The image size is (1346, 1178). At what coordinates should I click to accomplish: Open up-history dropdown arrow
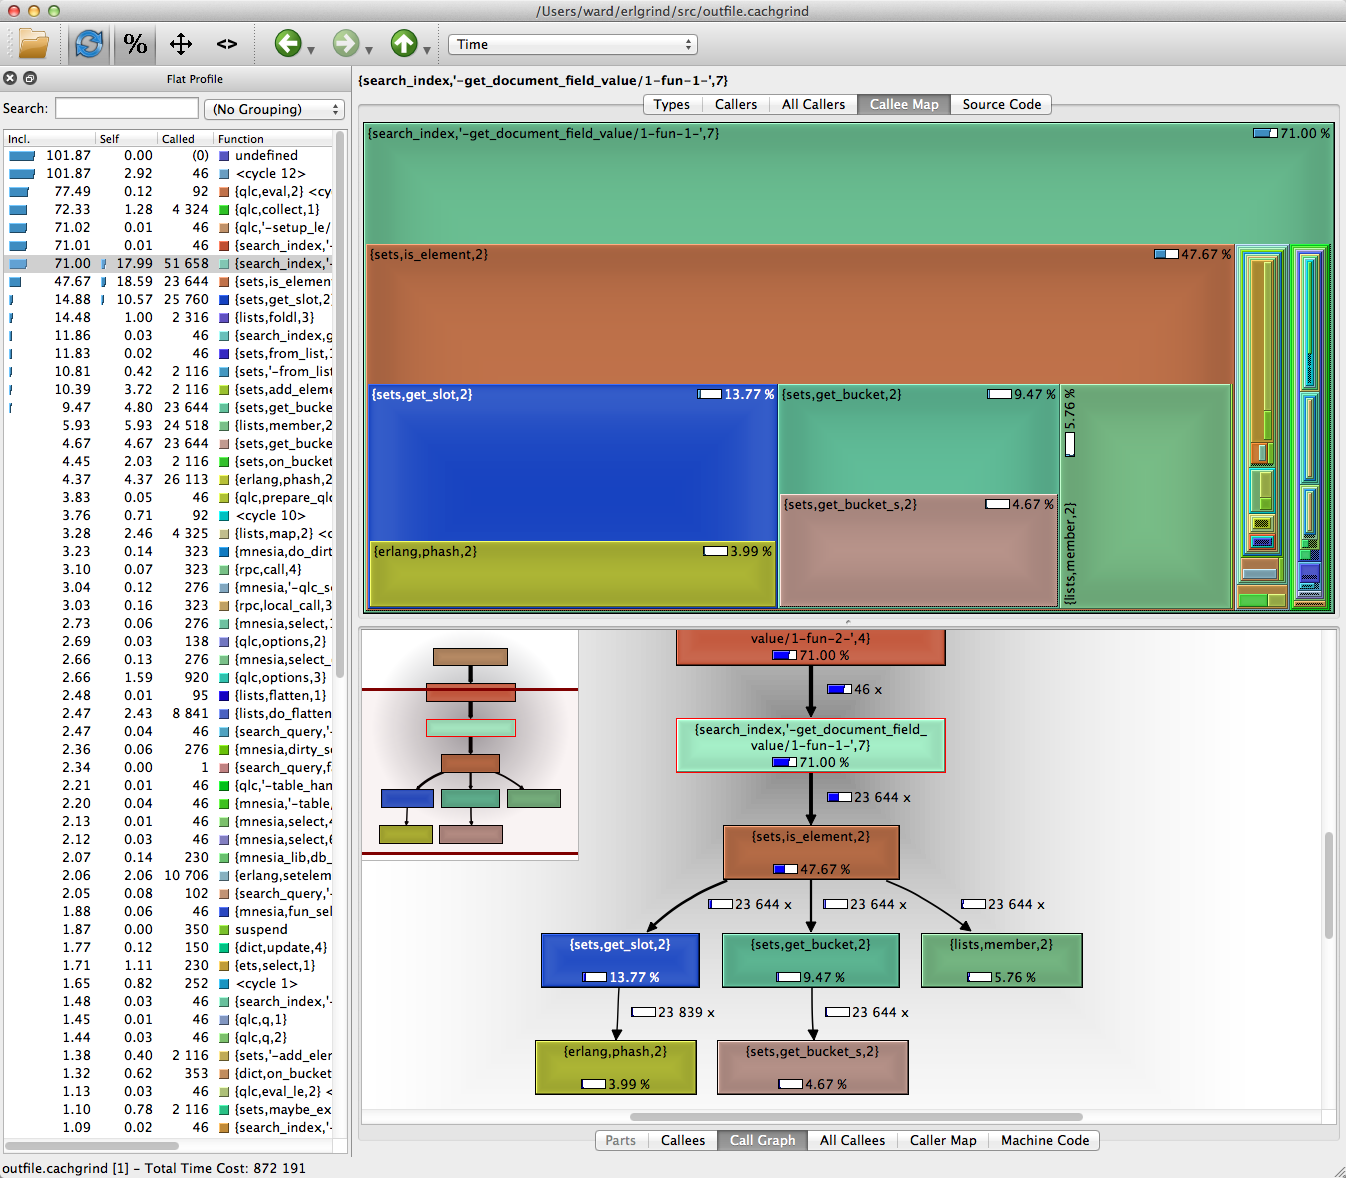(427, 50)
